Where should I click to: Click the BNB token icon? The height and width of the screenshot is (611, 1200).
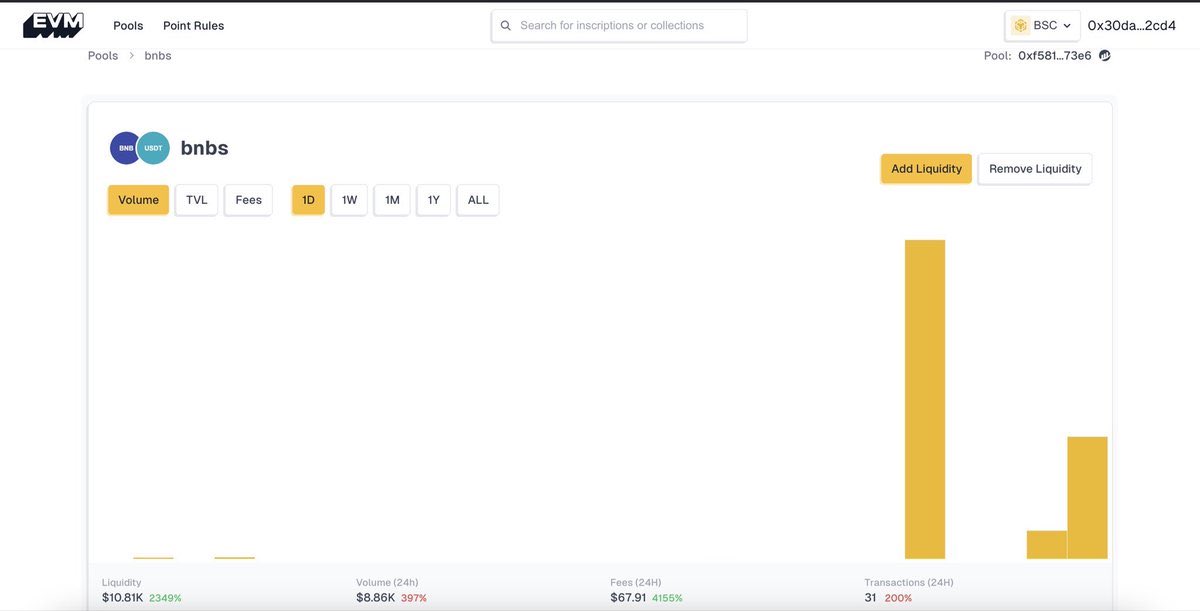point(126,148)
